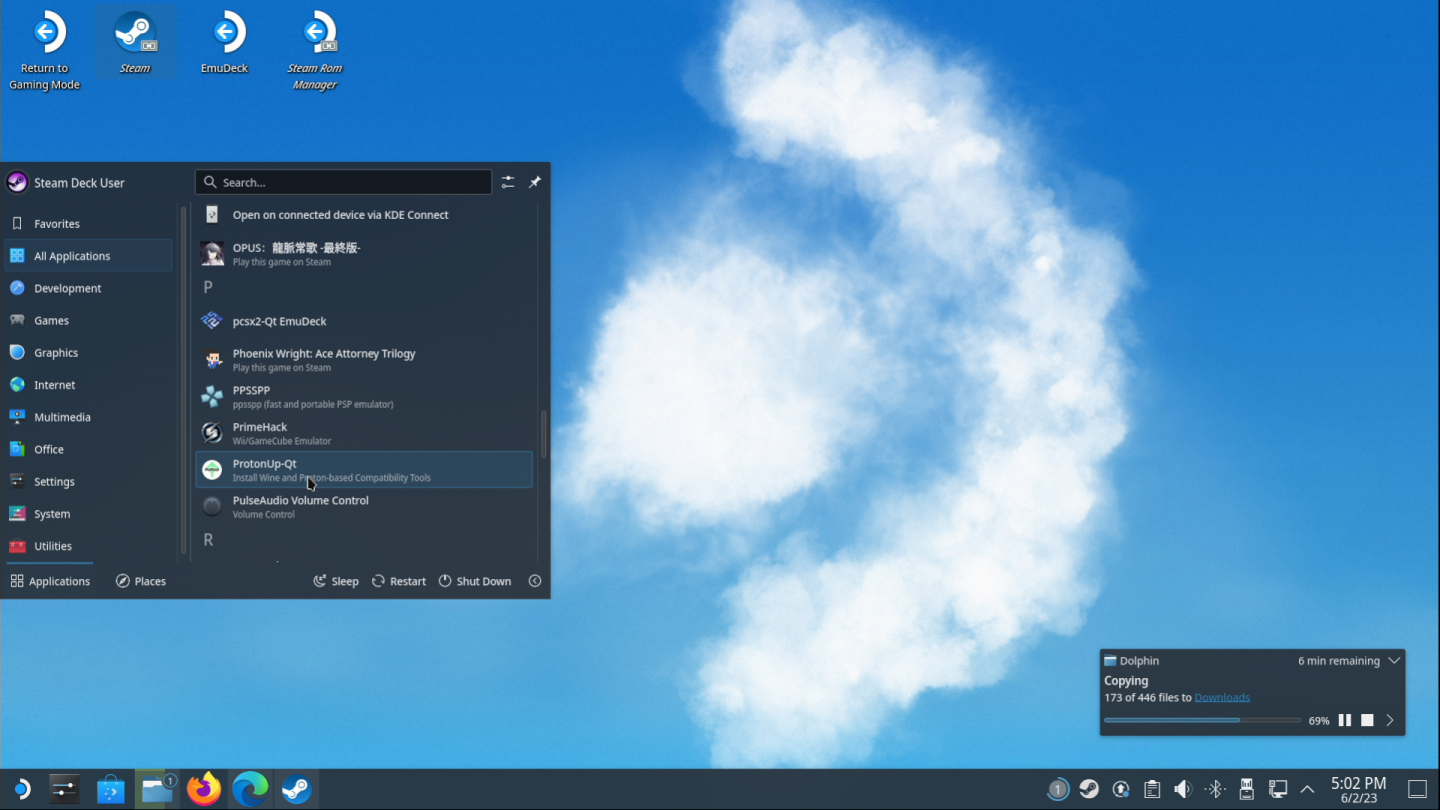Launch the OPUS game entry
Image resolution: width=1440 pixels, height=810 pixels.
(x=364, y=254)
